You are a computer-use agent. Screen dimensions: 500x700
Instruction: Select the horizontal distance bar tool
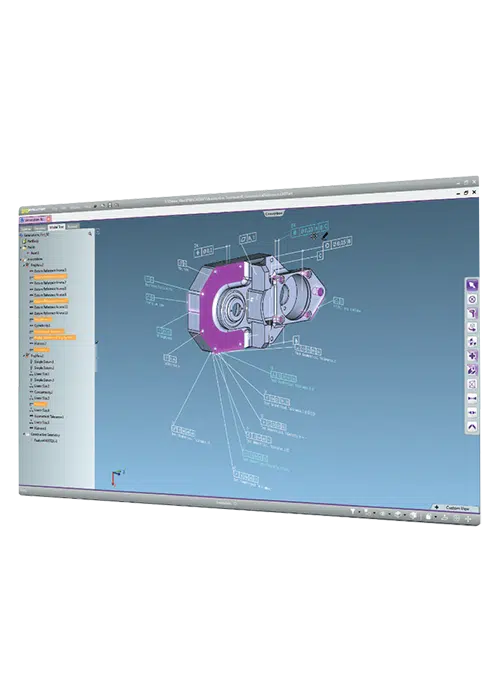472,398
